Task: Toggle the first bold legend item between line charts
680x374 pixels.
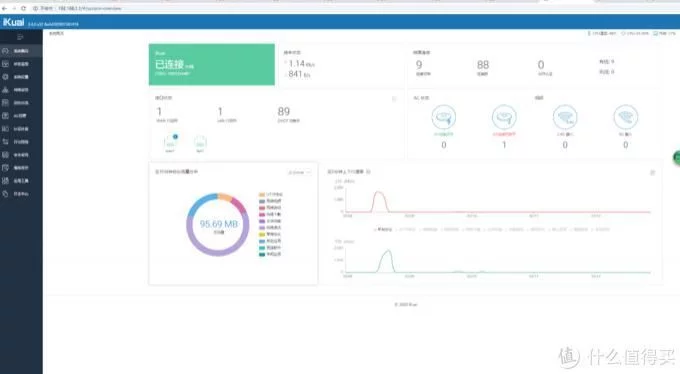Action: coord(383,229)
